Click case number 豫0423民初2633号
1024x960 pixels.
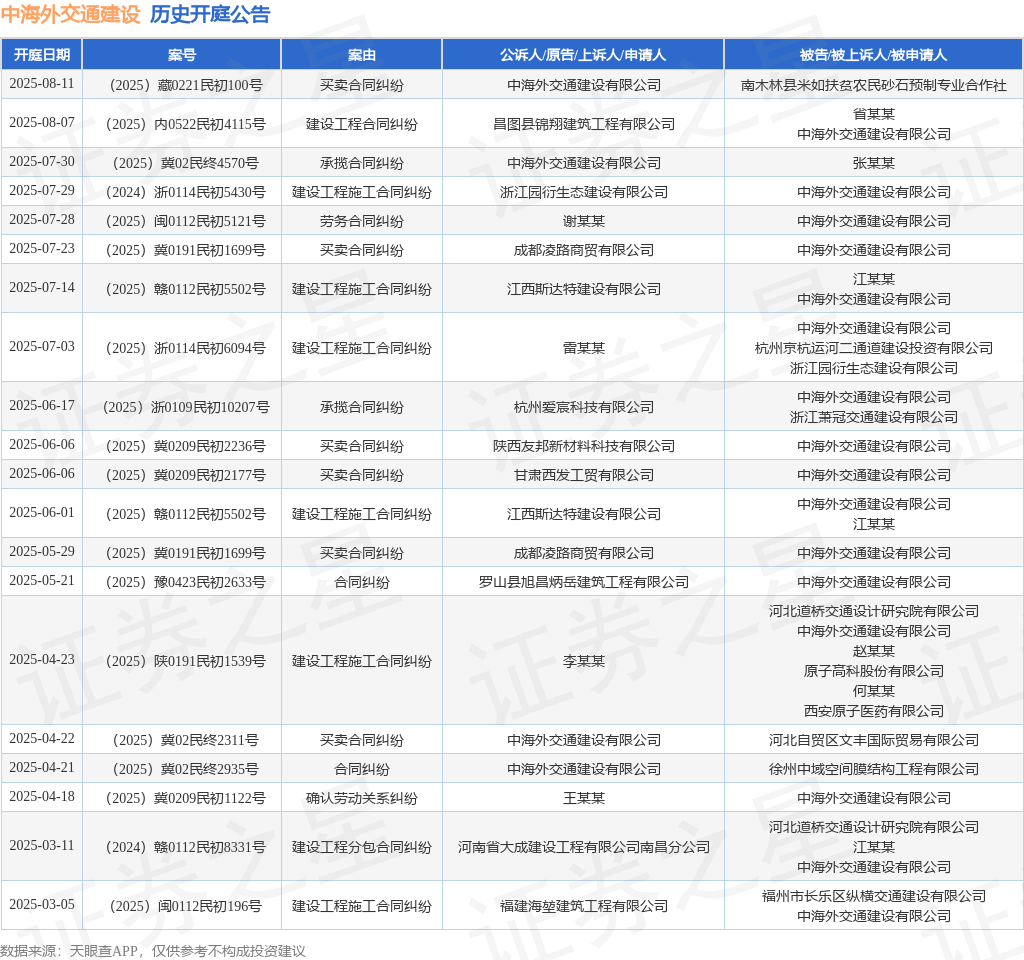[x=186, y=582]
